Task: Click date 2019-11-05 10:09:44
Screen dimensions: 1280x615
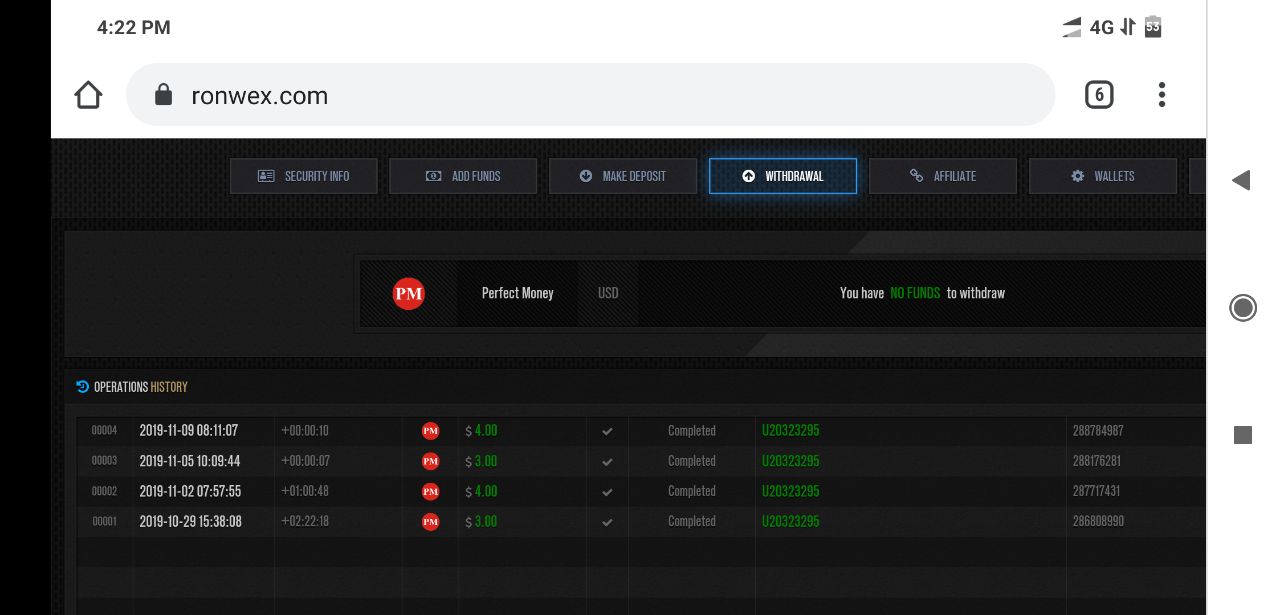Action: coord(190,461)
